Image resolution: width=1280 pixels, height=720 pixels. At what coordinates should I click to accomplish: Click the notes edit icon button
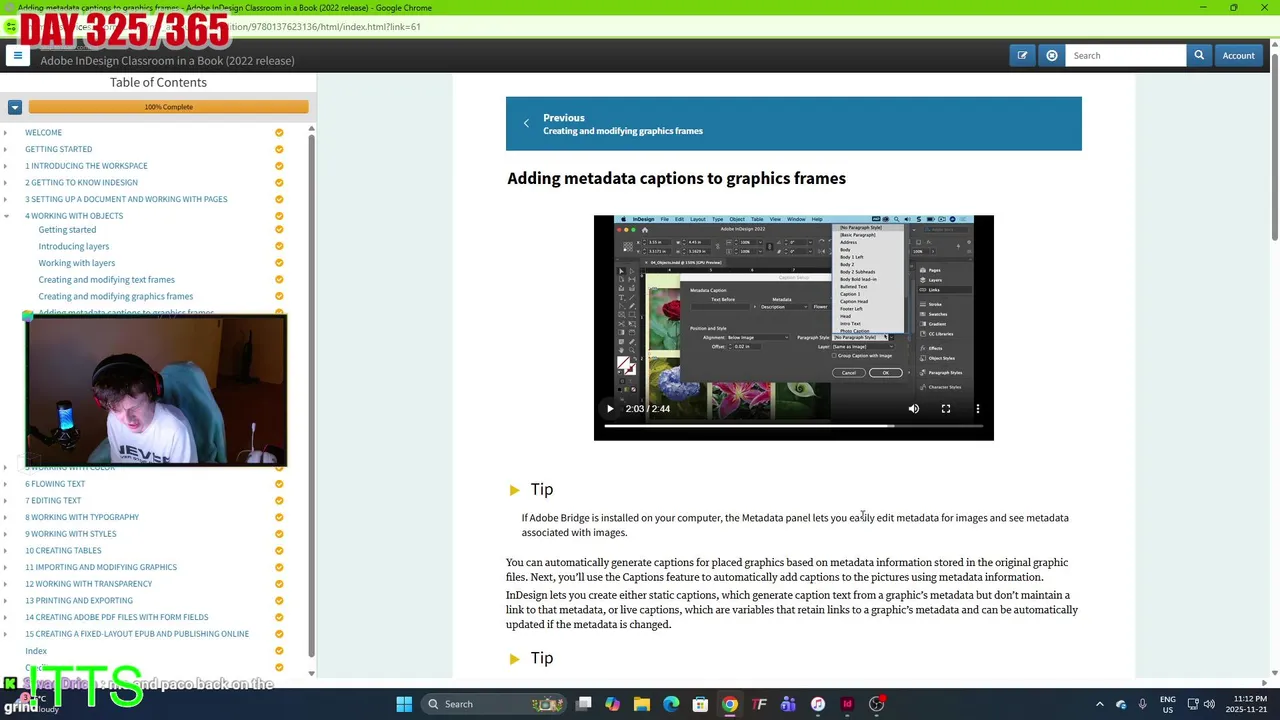point(1022,56)
